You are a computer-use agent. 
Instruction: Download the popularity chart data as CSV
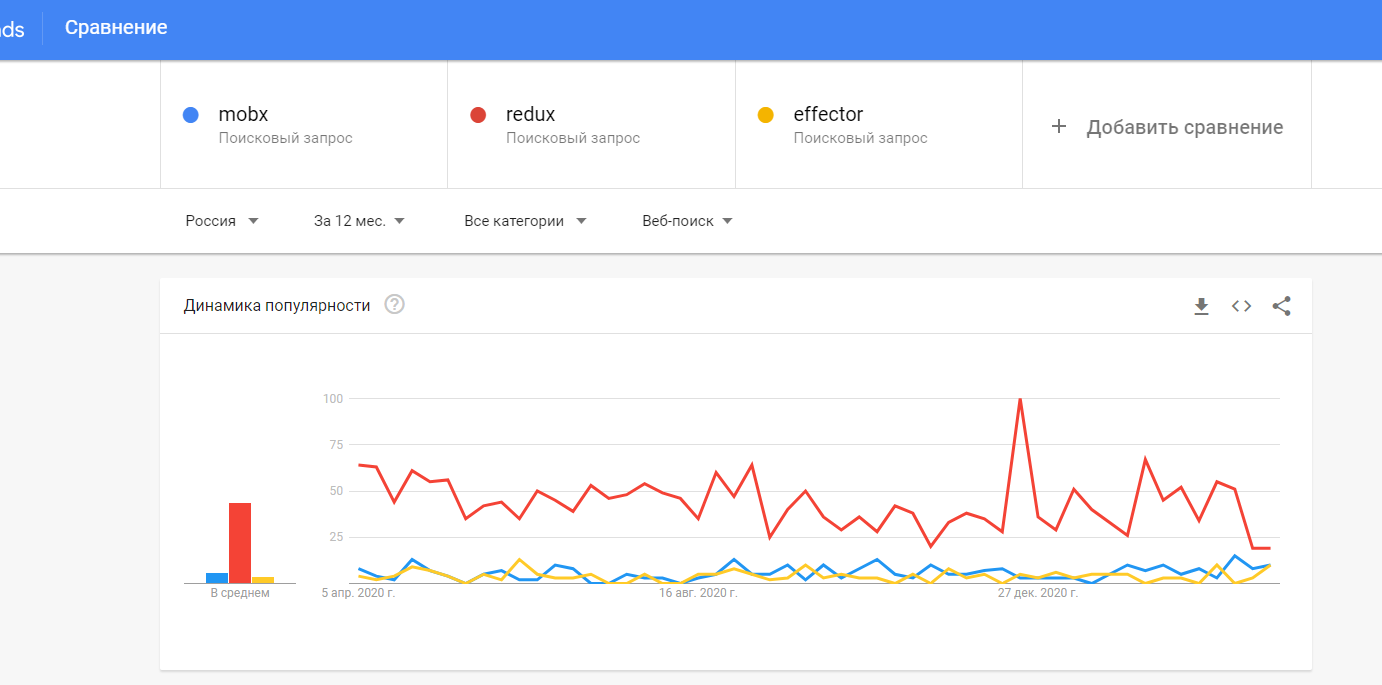pos(1201,306)
